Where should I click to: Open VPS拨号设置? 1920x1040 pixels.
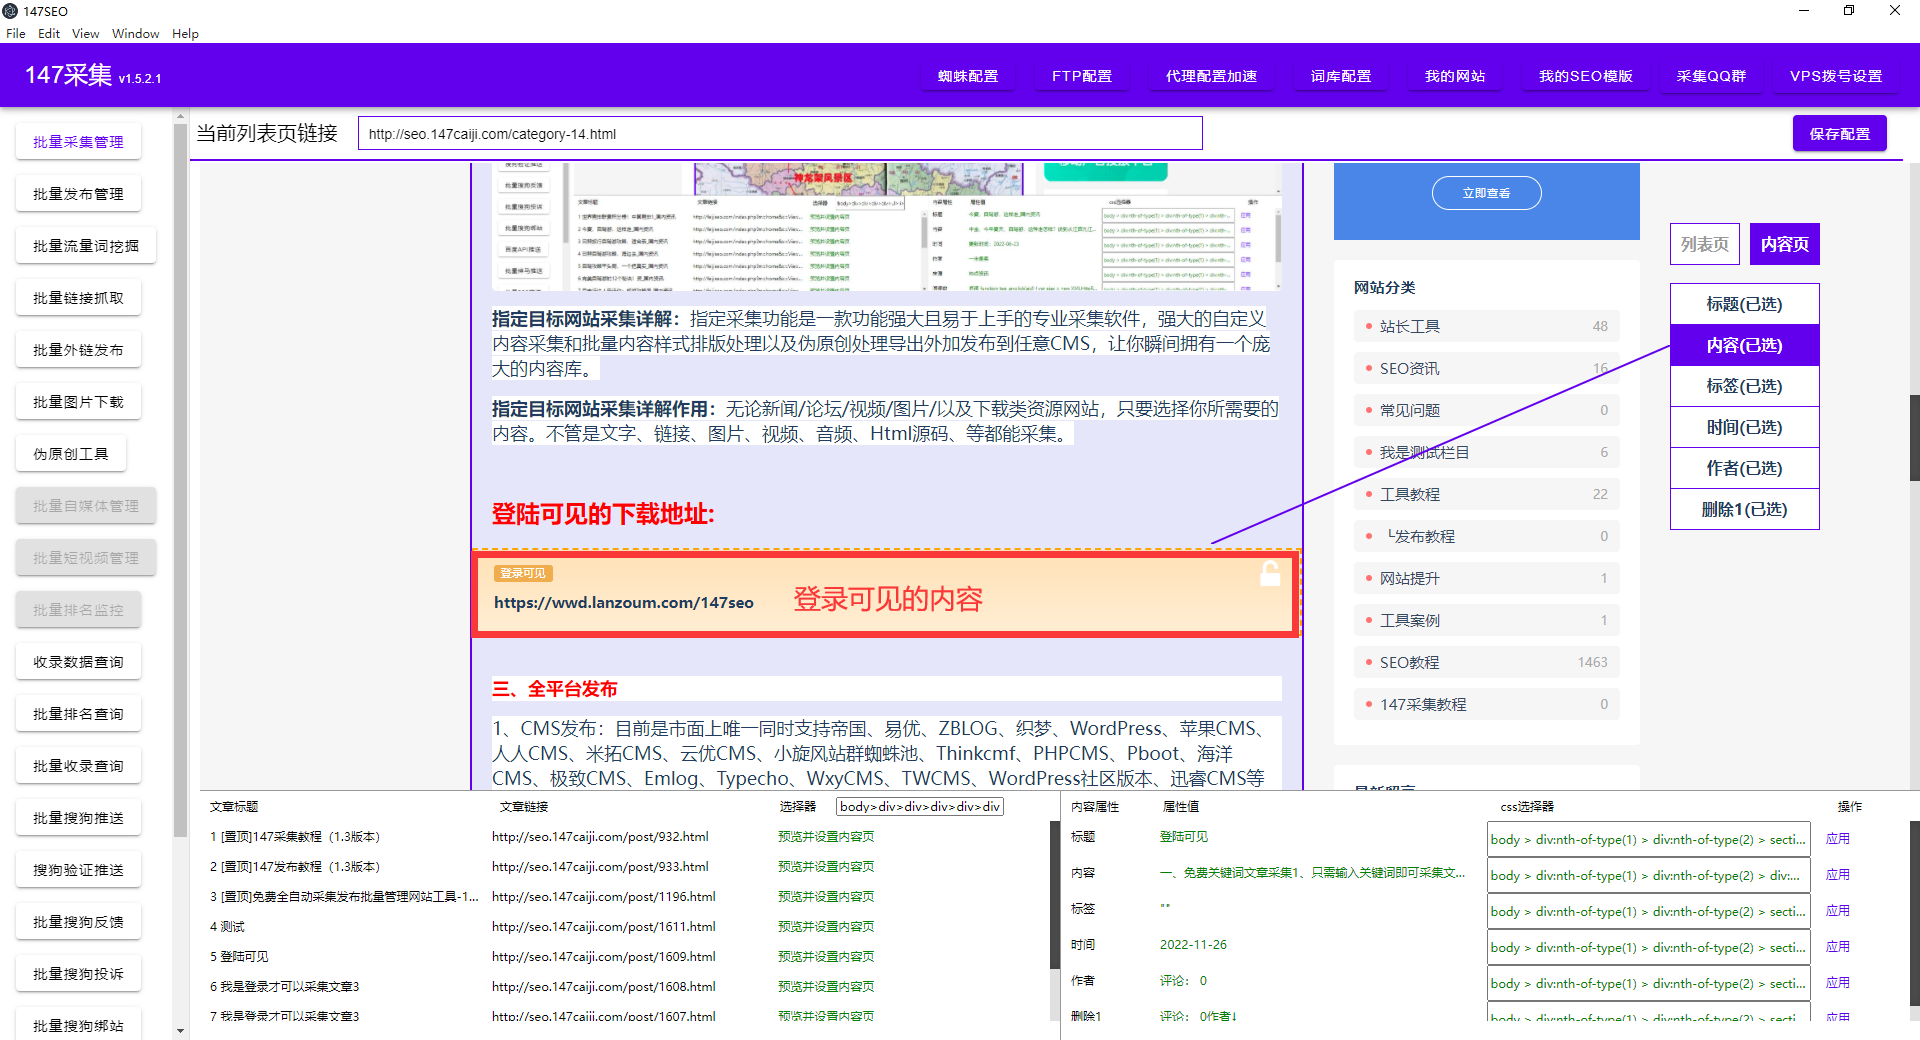tap(1835, 75)
